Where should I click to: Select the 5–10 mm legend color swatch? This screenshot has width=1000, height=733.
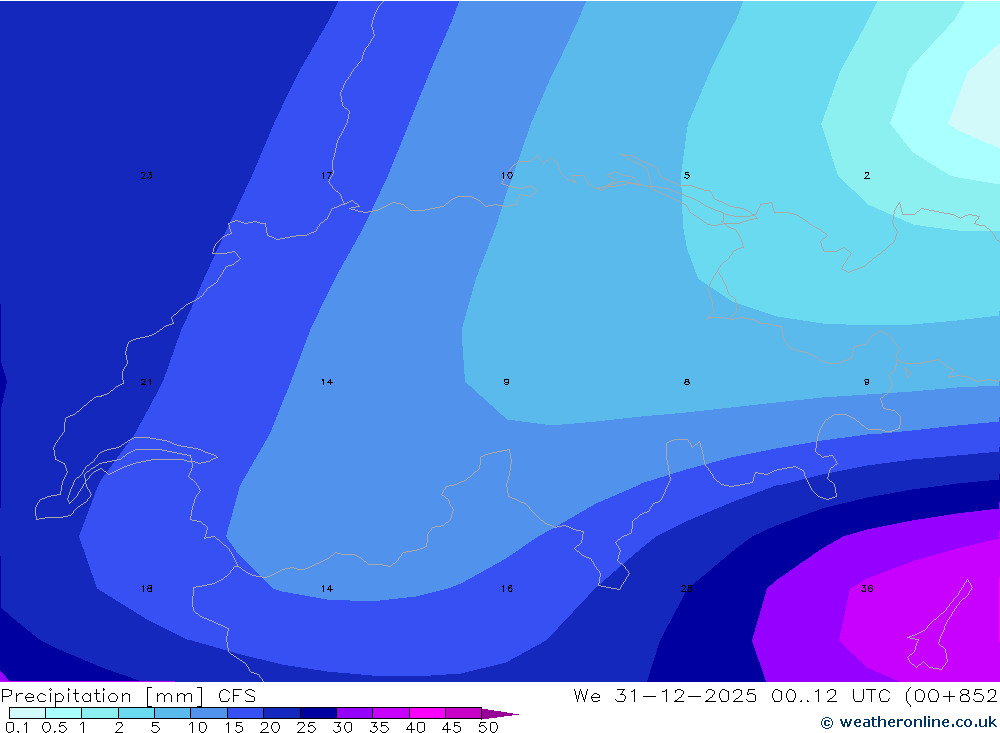[x=172, y=713]
